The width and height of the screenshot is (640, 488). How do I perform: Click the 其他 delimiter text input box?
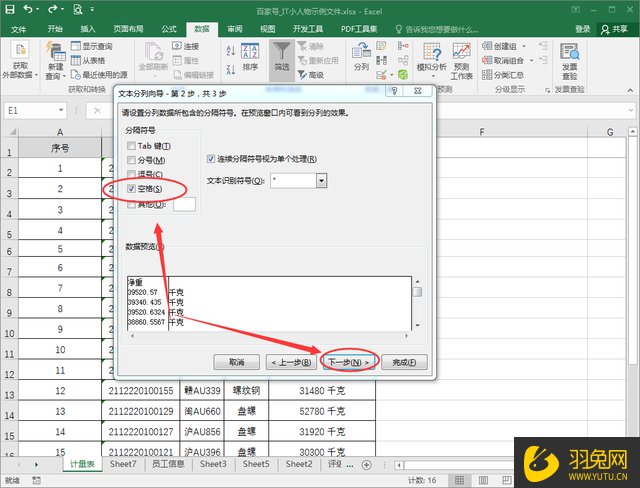(184, 204)
